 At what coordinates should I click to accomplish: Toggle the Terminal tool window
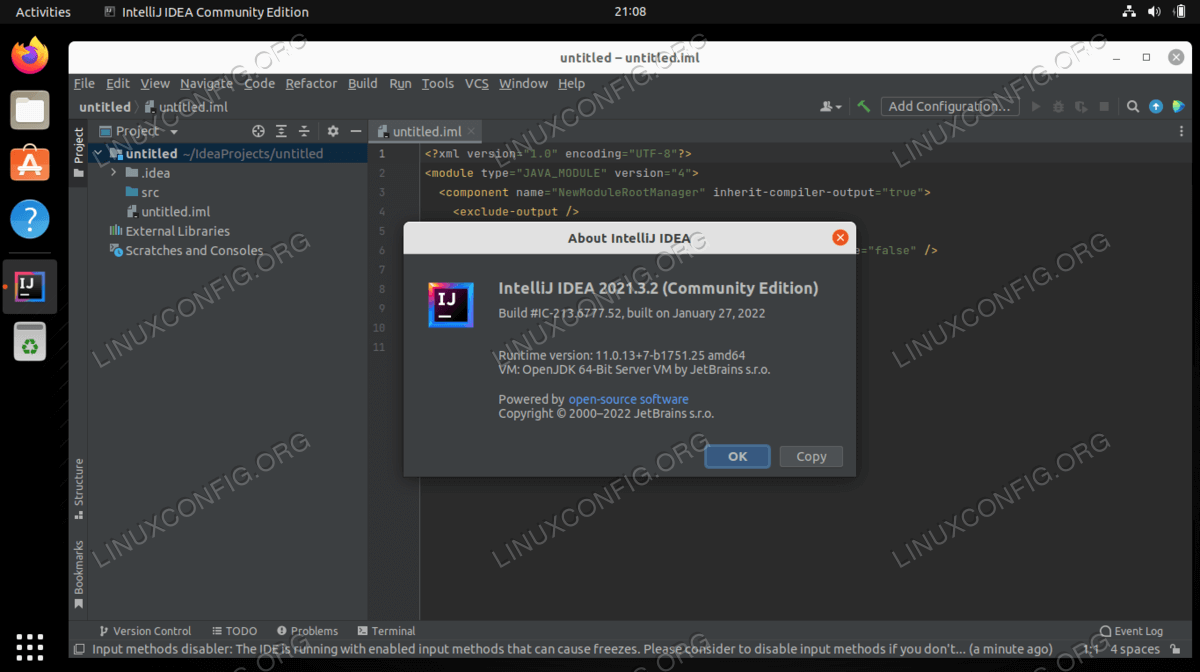[x=386, y=631]
